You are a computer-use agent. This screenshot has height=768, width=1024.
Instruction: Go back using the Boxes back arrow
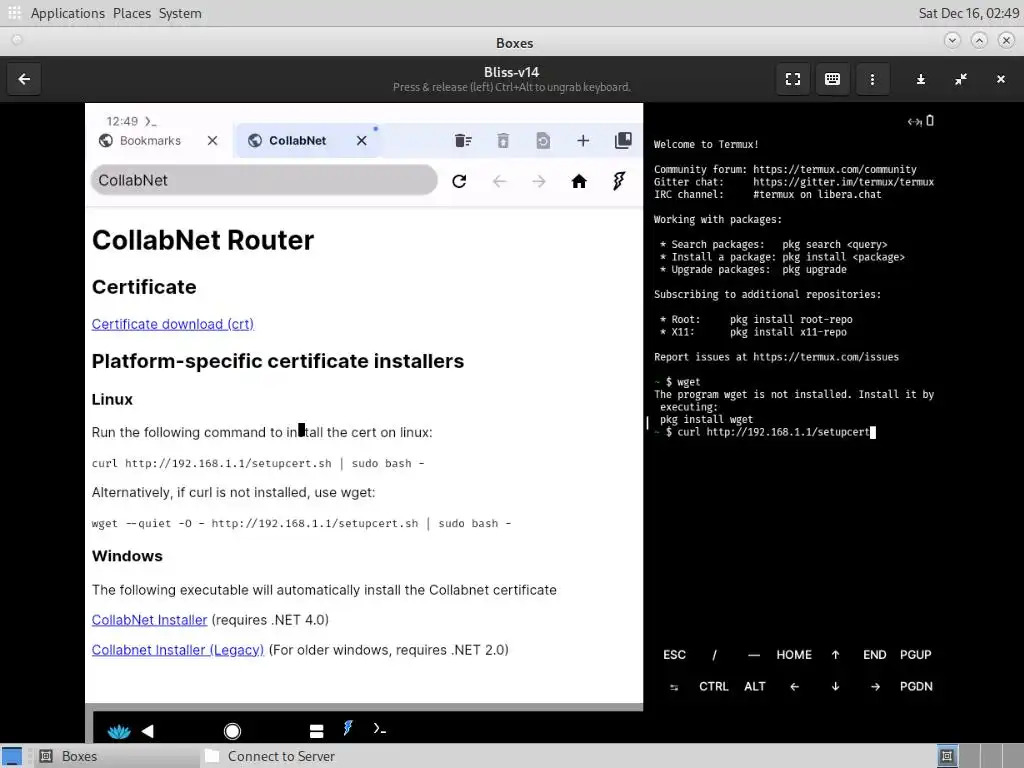(x=24, y=79)
